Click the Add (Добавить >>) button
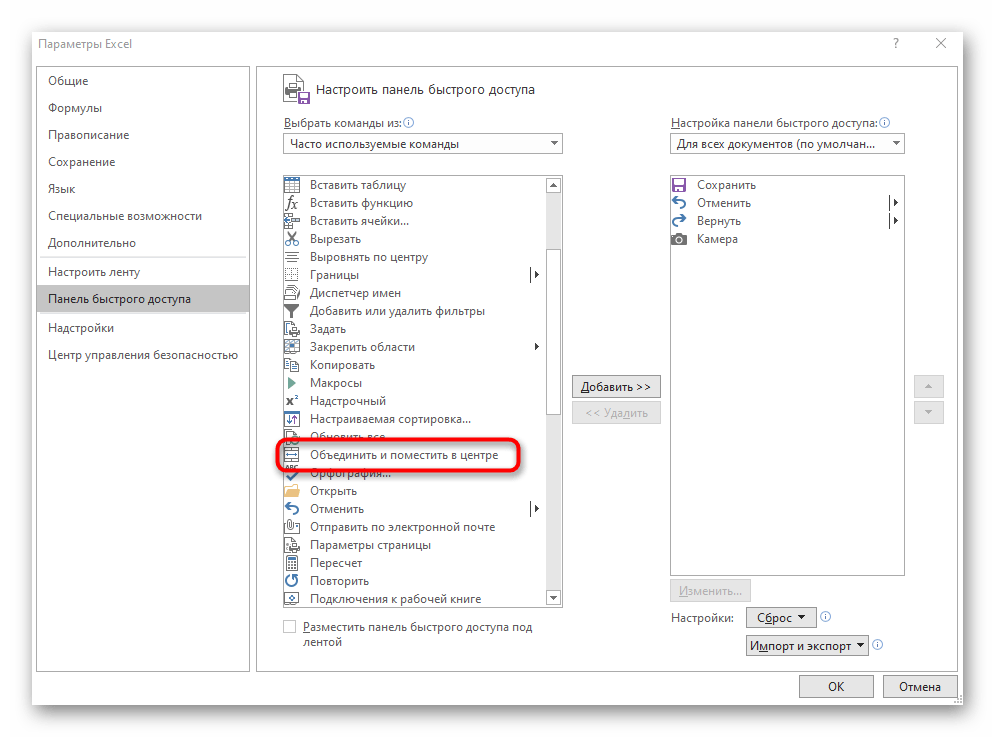This screenshot has height=737, width=995. tap(616, 387)
